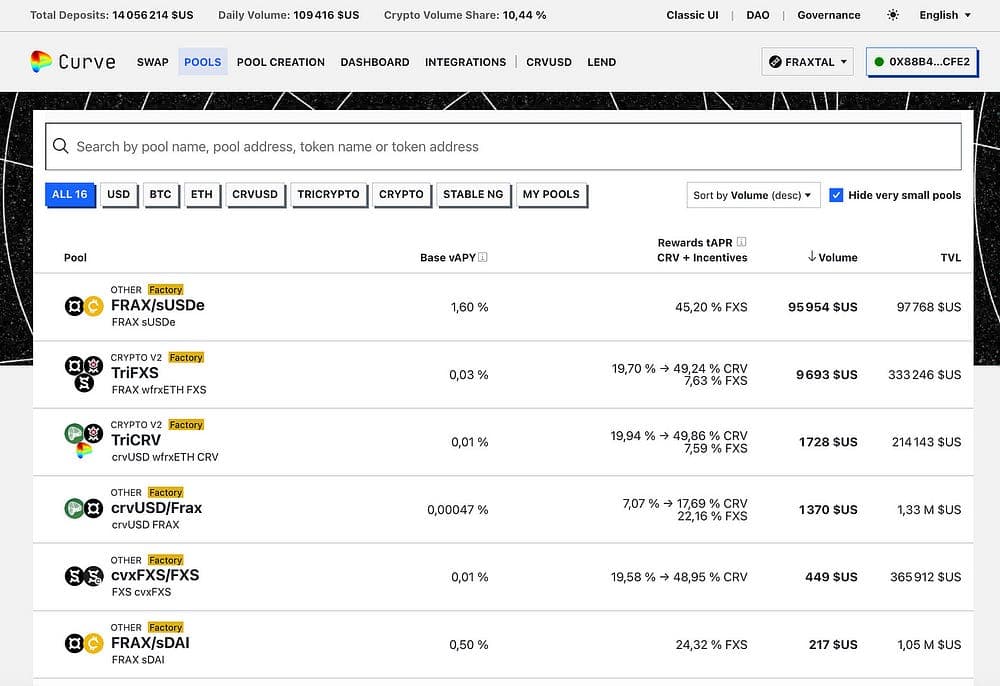Open the Integrations page
1000x686 pixels.
pos(466,62)
